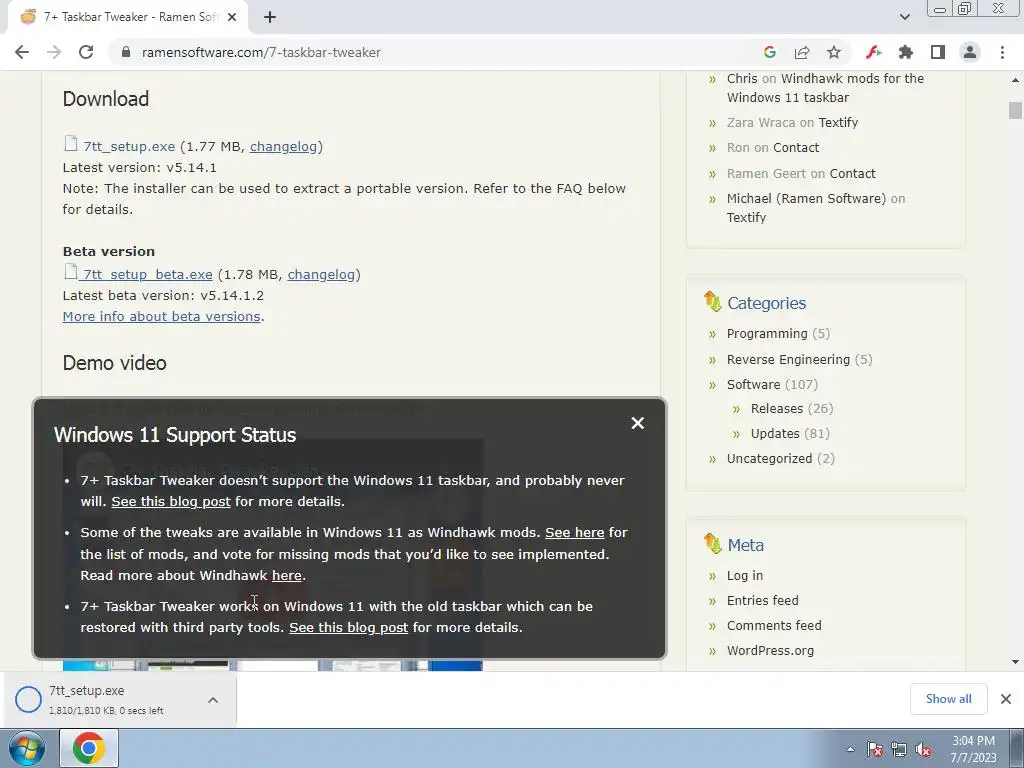This screenshot has height=768, width=1024.
Task: Open the Extensions puzzle icon
Action: (x=906, y=52)
